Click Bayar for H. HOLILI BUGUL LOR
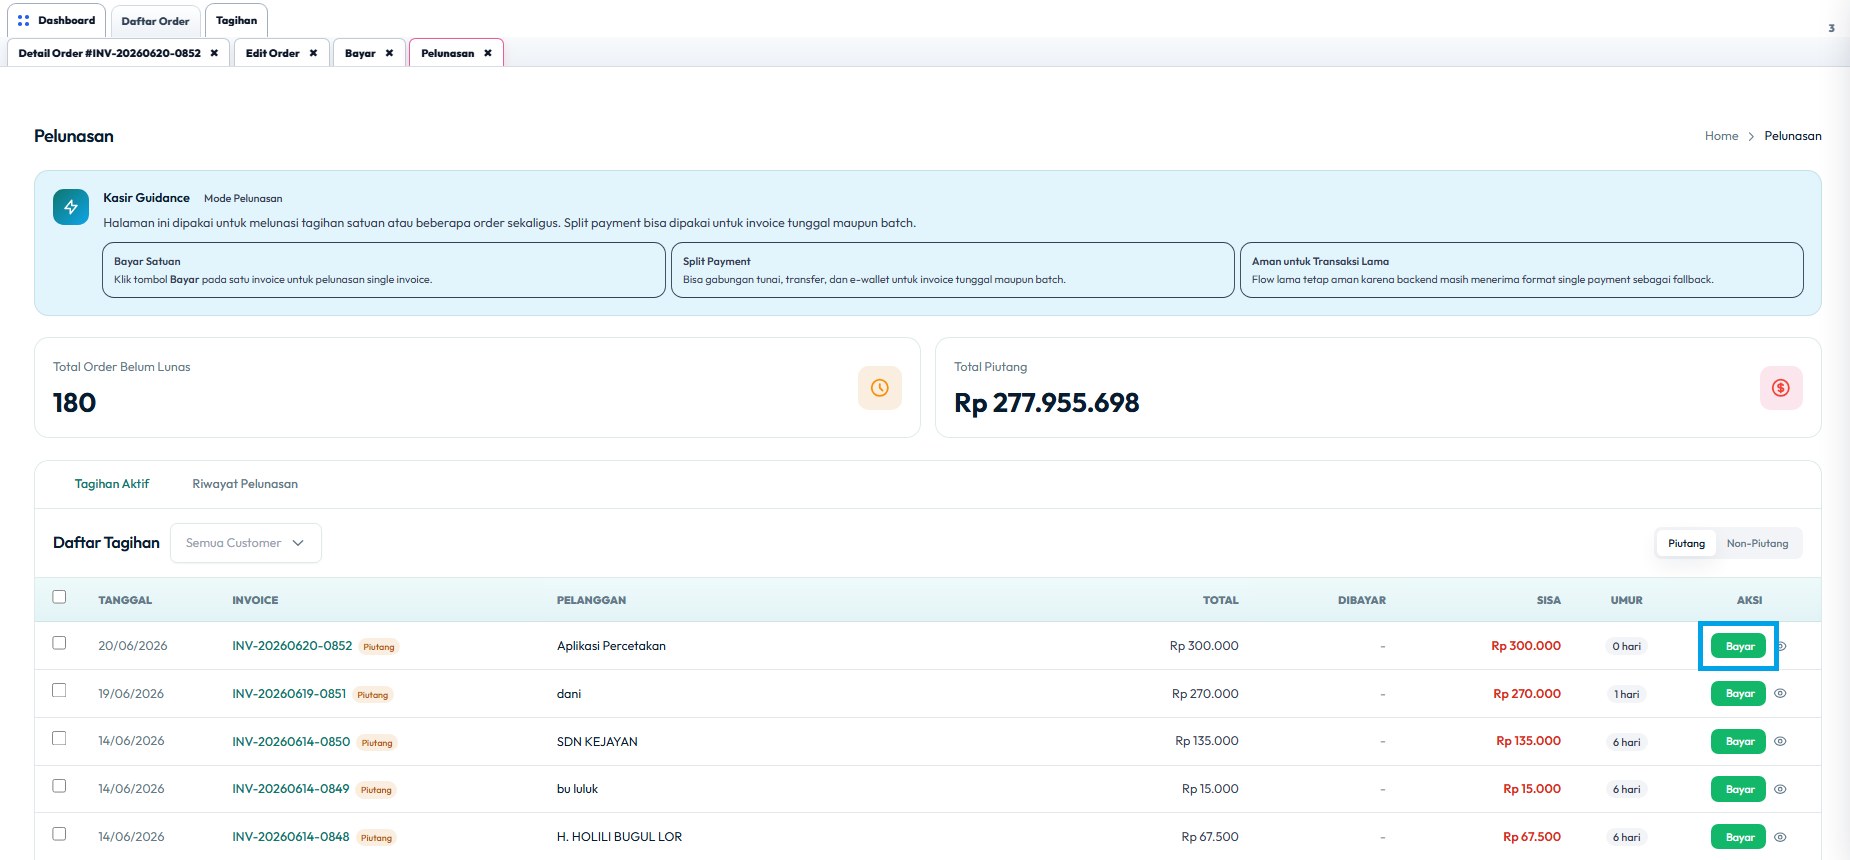This screenshot has height=860, width=1850. (1739, 837)
